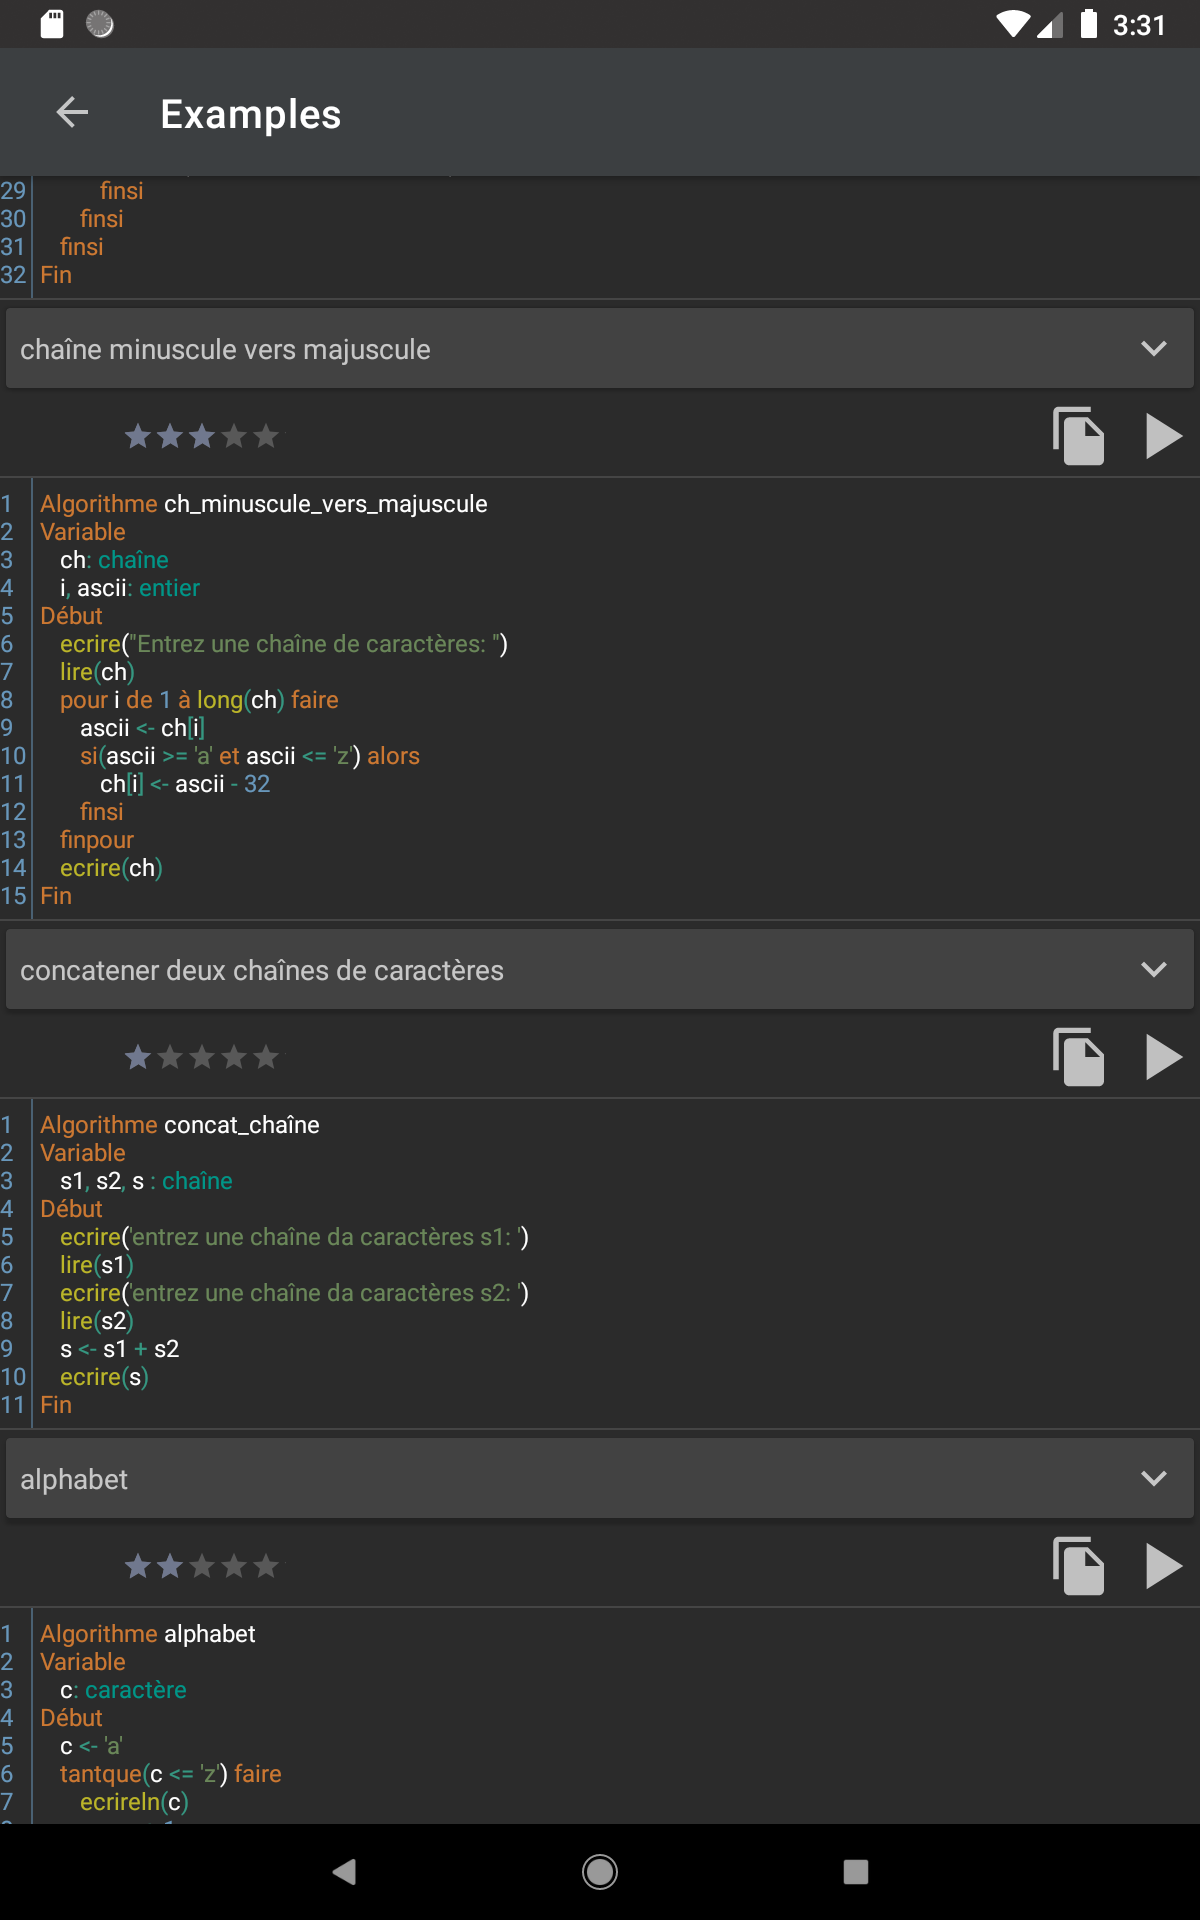Collapse the chaîne minuscule vers majuscule section
The width and height of the screenshot is (1200, 1920).
(1154, 348)
